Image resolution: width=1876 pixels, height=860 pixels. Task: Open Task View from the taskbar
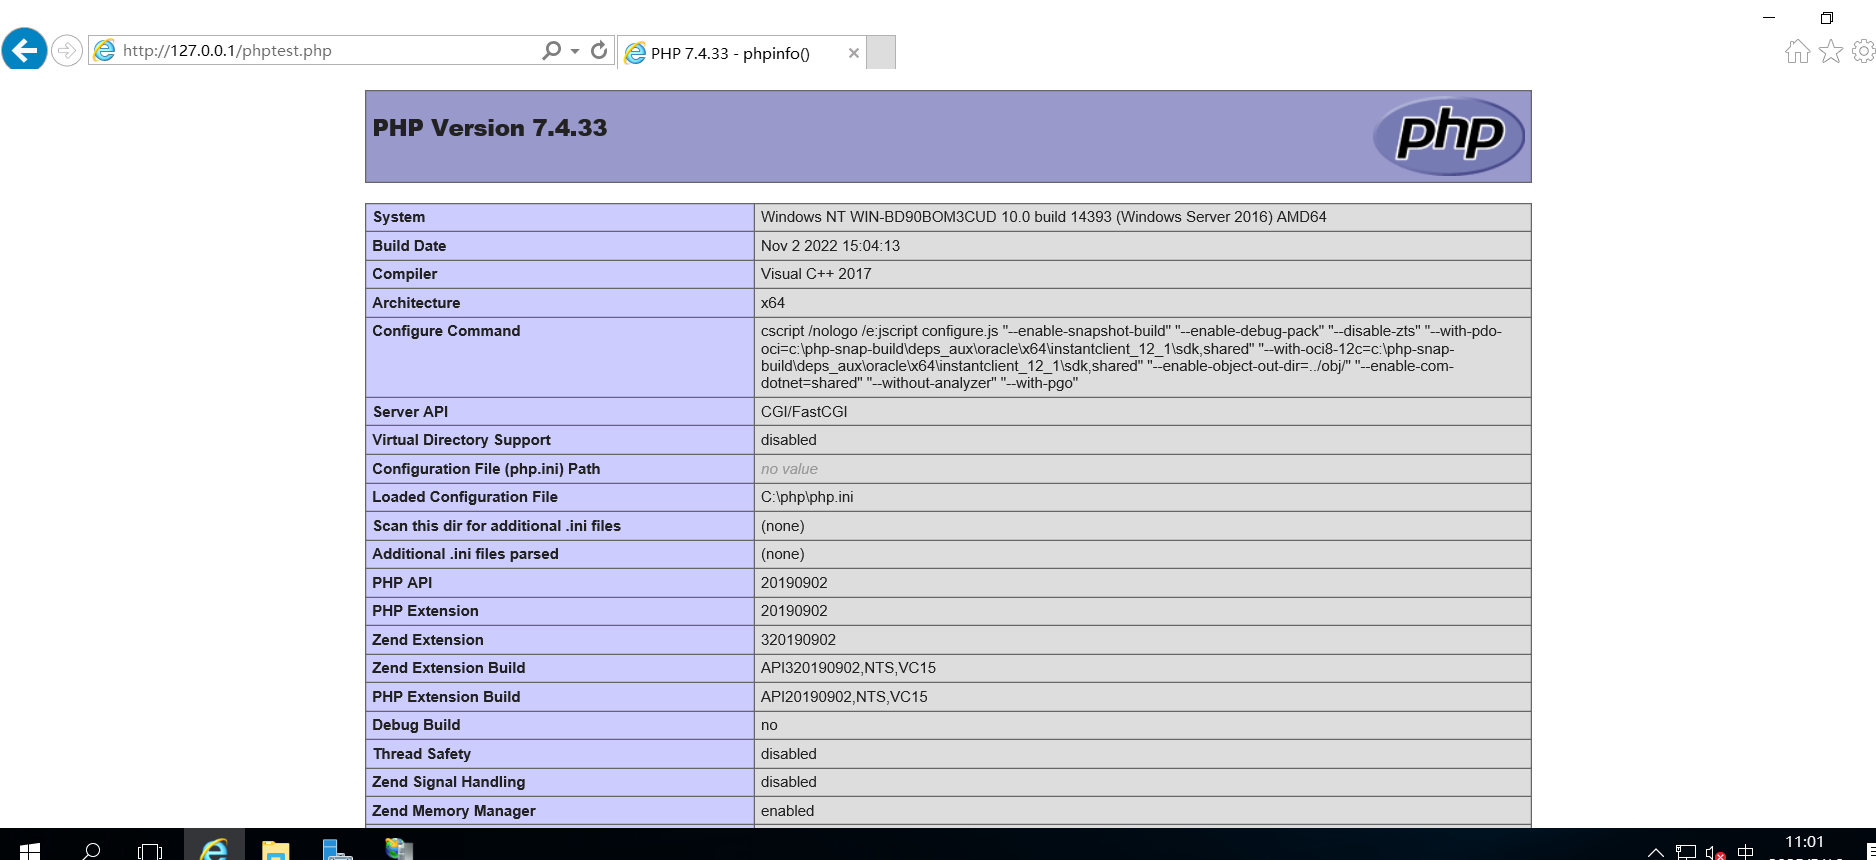coord(150,850)
